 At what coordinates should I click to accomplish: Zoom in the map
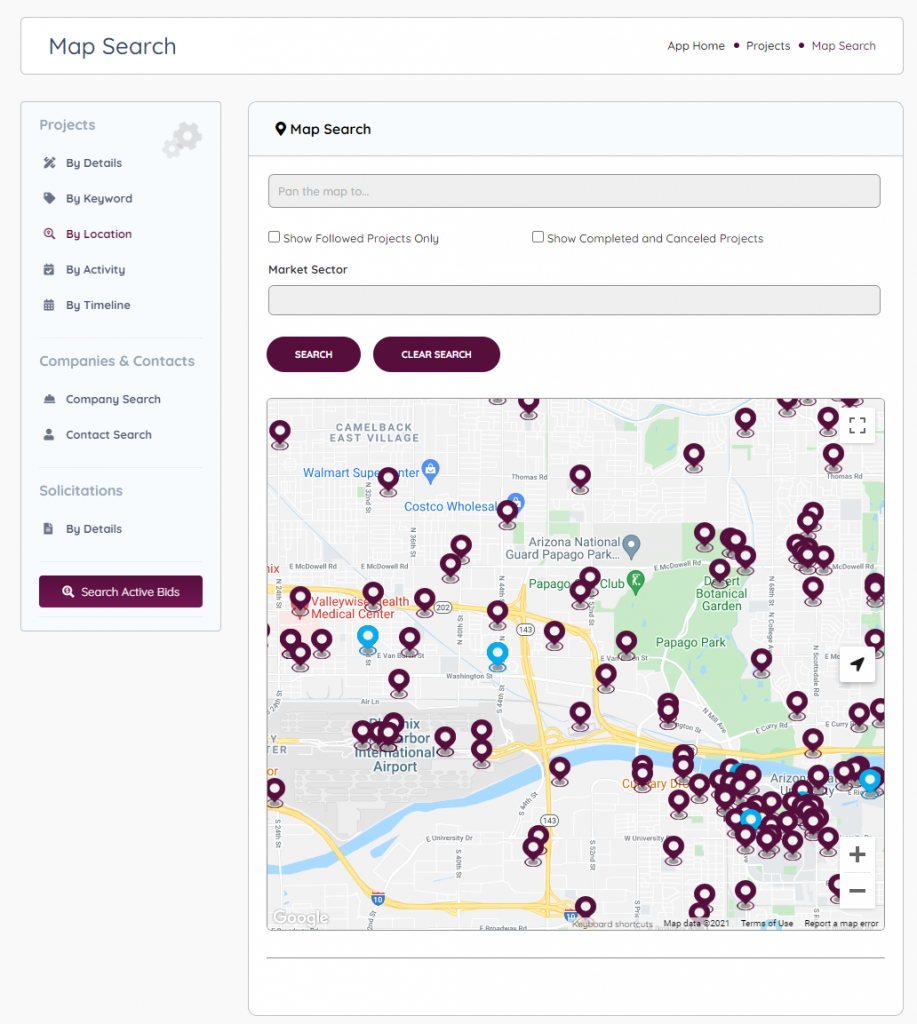click(x=857, y=854)
